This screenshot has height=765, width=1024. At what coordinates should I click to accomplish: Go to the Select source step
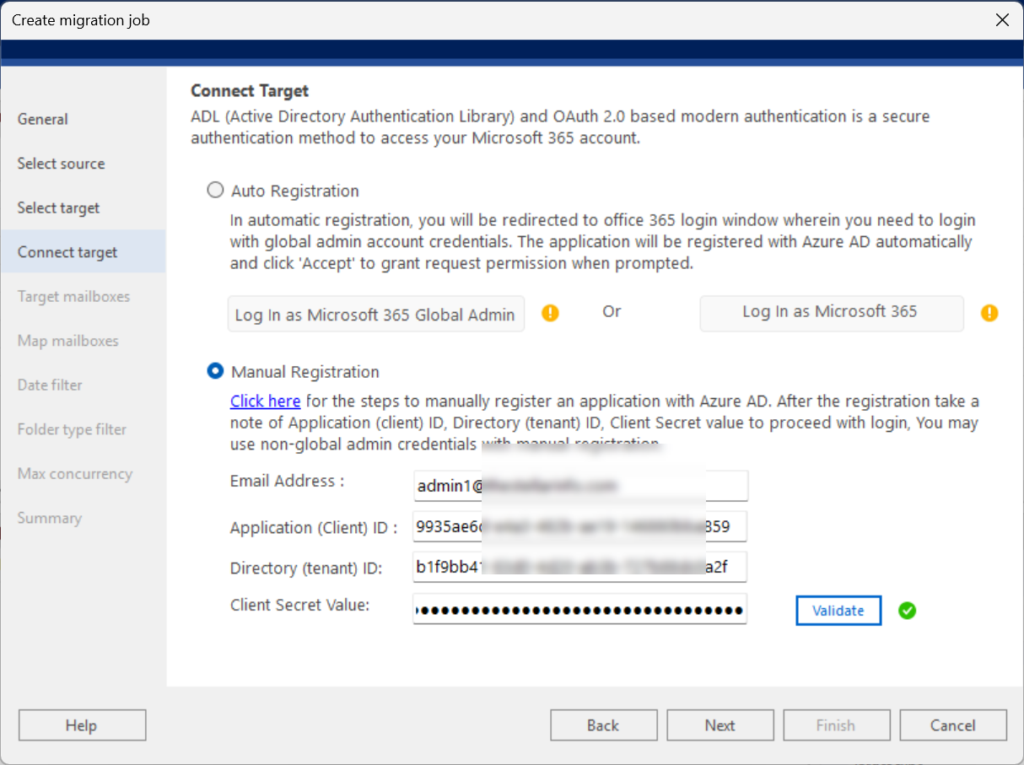point(61,164)
